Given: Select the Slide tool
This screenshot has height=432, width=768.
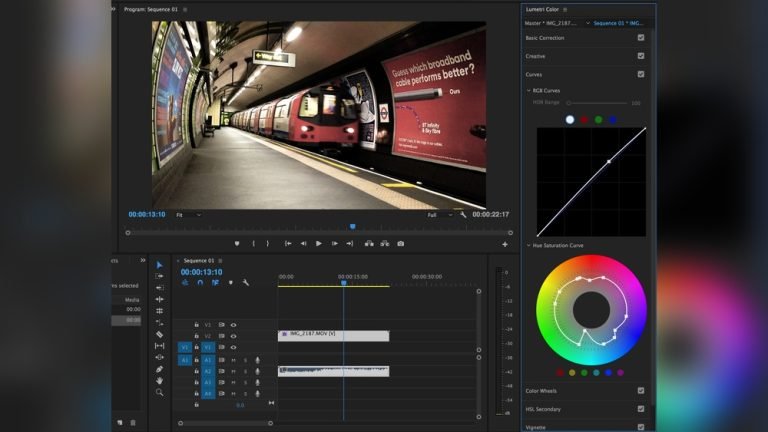Looking at the screenshot, I should tap(159, 358).
